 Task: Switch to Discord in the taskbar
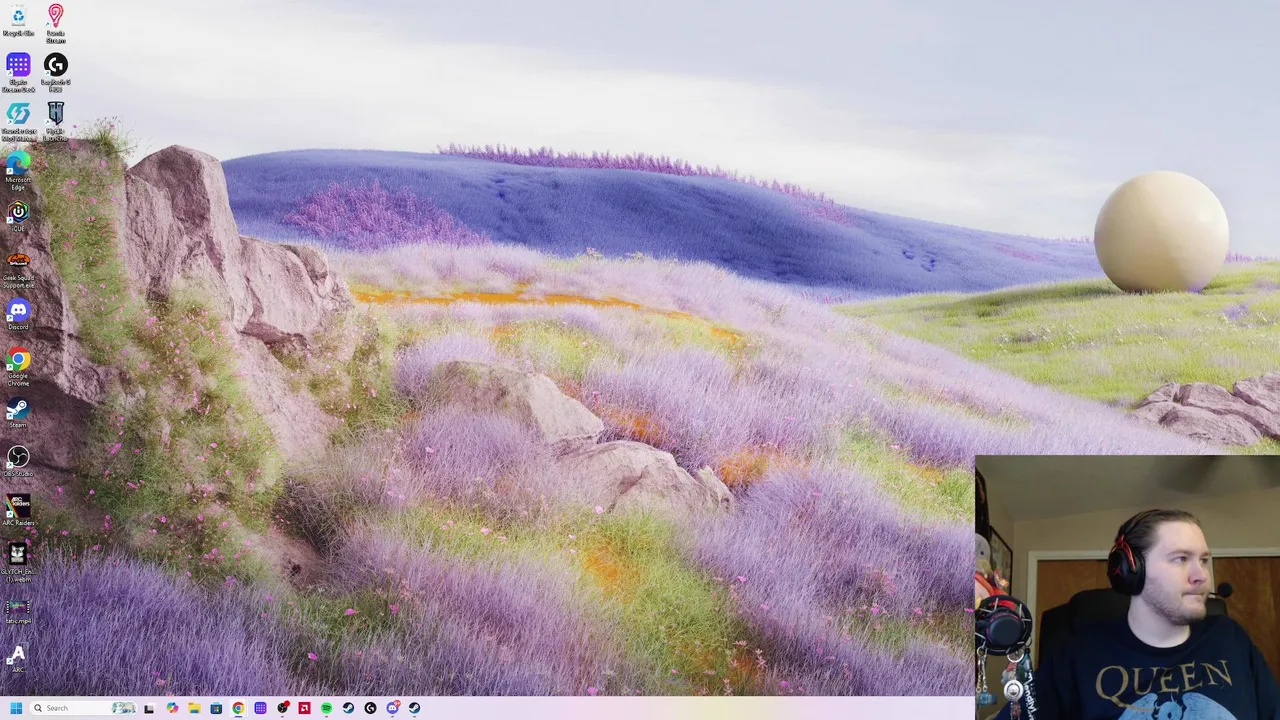click(x=393, y=708)
